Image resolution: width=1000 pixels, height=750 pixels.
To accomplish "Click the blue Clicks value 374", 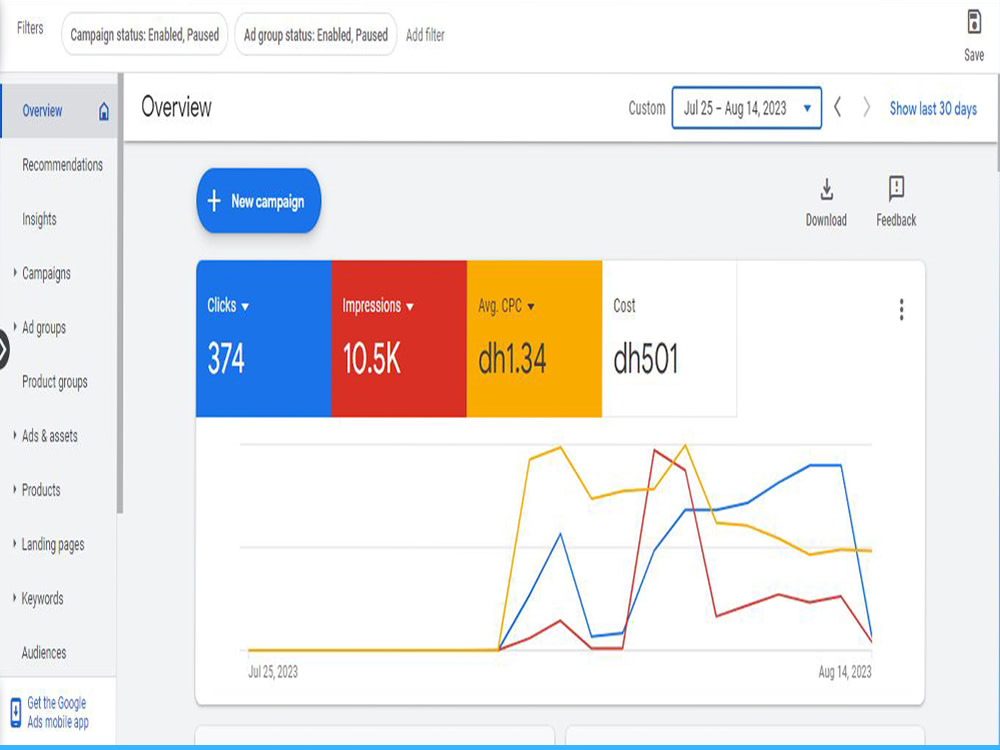I will coord(226,358).
